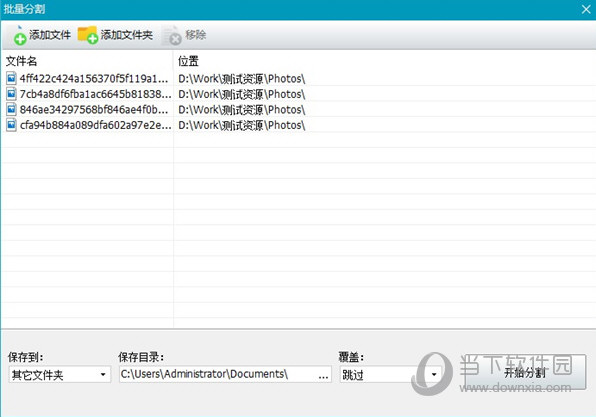Open the 保存到 dropdown showing 其它文件夹
Viewport: 596px width, 417px height.
[x=60, y=375]
